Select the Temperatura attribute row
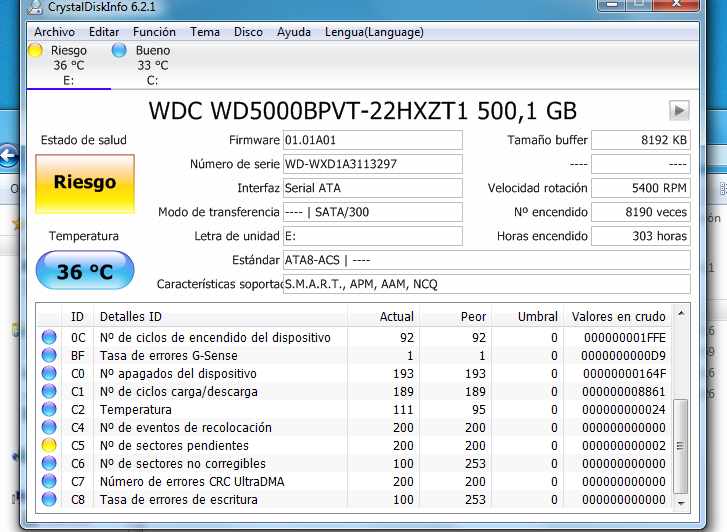Screen dimensions: 727x532 [x=355, y=410]
